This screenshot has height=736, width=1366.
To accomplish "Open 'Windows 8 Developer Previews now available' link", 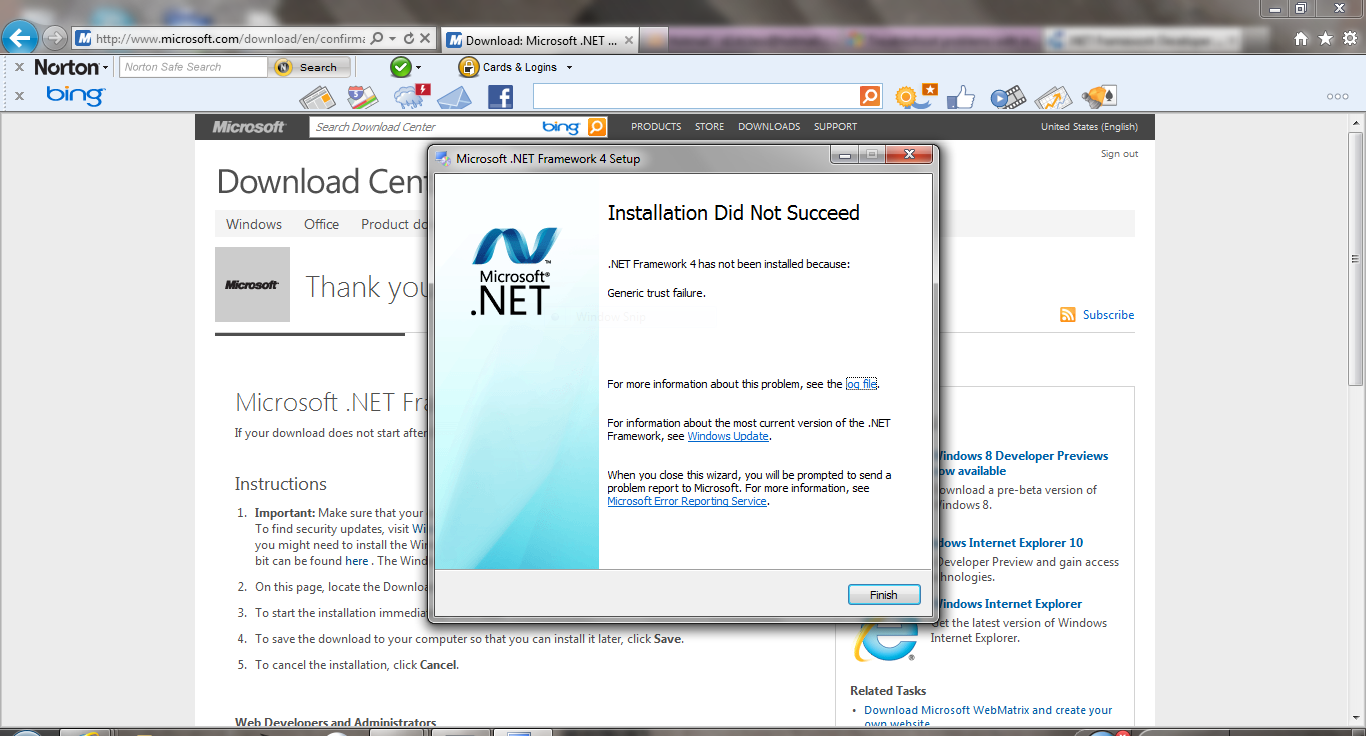I will pos(1020,463).
